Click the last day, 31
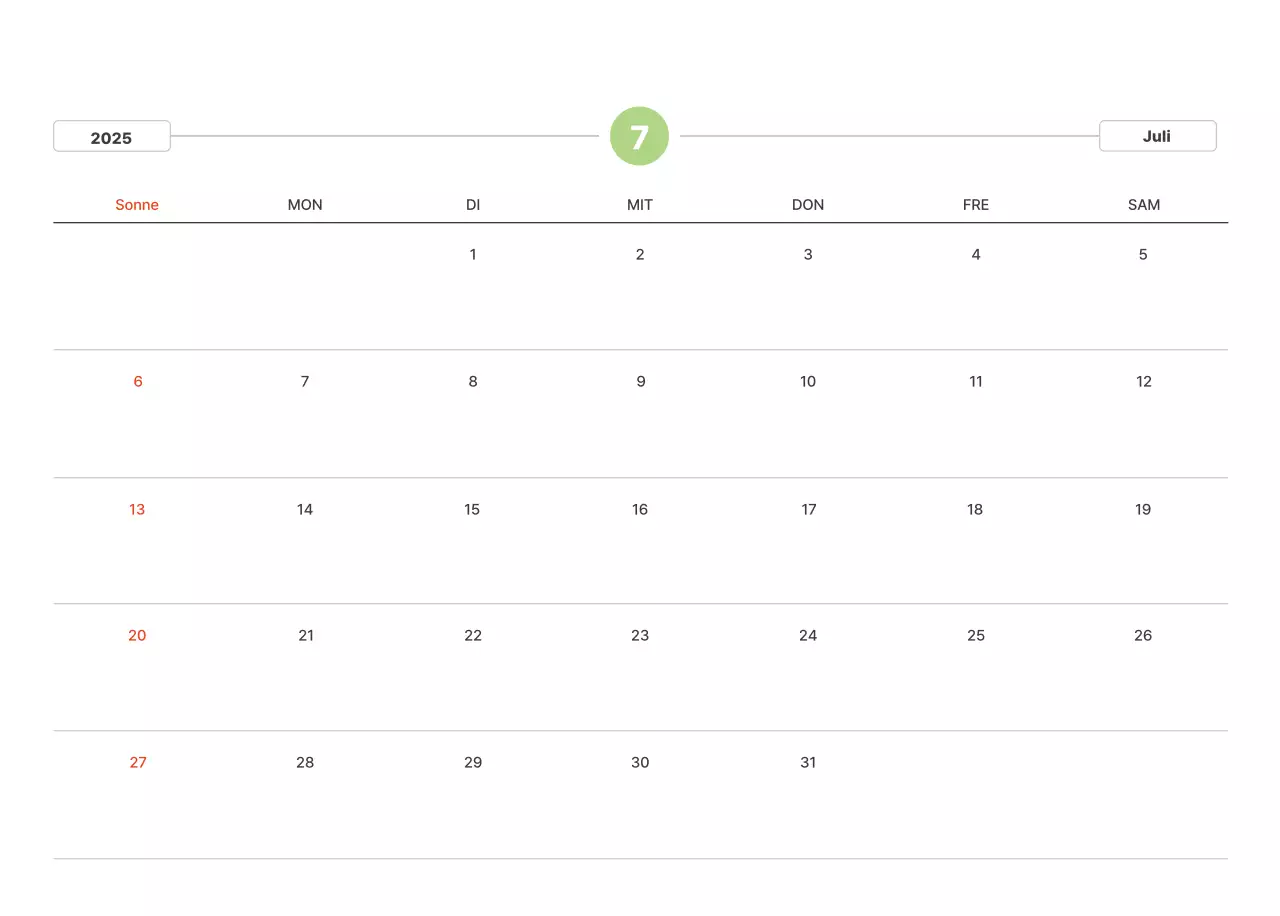 [x=808, y=762]
